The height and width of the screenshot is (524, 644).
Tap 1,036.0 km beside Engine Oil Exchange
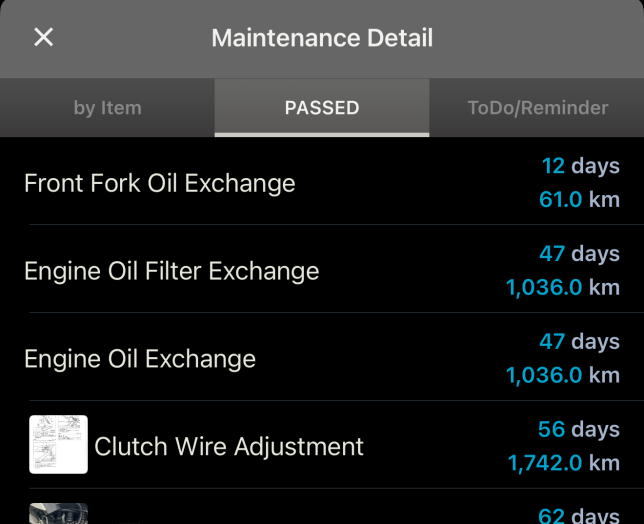click(x=563, y=376)
